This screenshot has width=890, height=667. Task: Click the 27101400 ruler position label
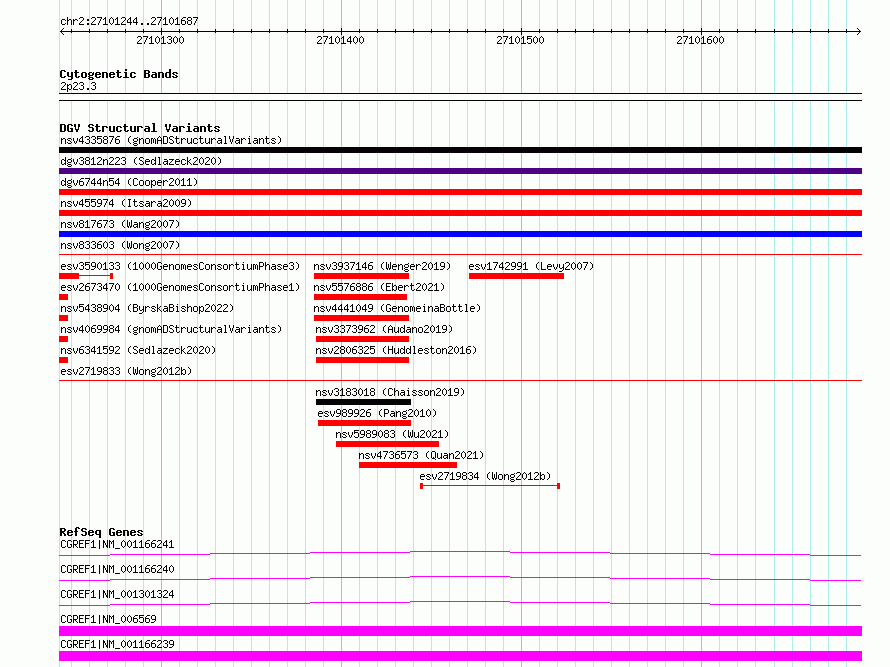coord(340,40)
